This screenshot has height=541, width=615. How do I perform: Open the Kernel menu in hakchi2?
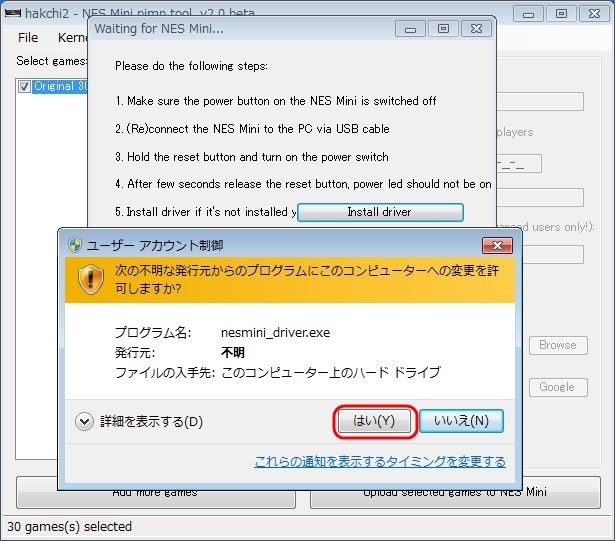tap(73, 38)
